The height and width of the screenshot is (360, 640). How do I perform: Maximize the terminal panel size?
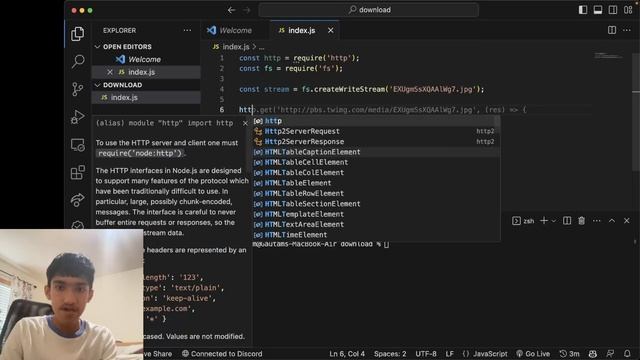(x=612, y=221)
